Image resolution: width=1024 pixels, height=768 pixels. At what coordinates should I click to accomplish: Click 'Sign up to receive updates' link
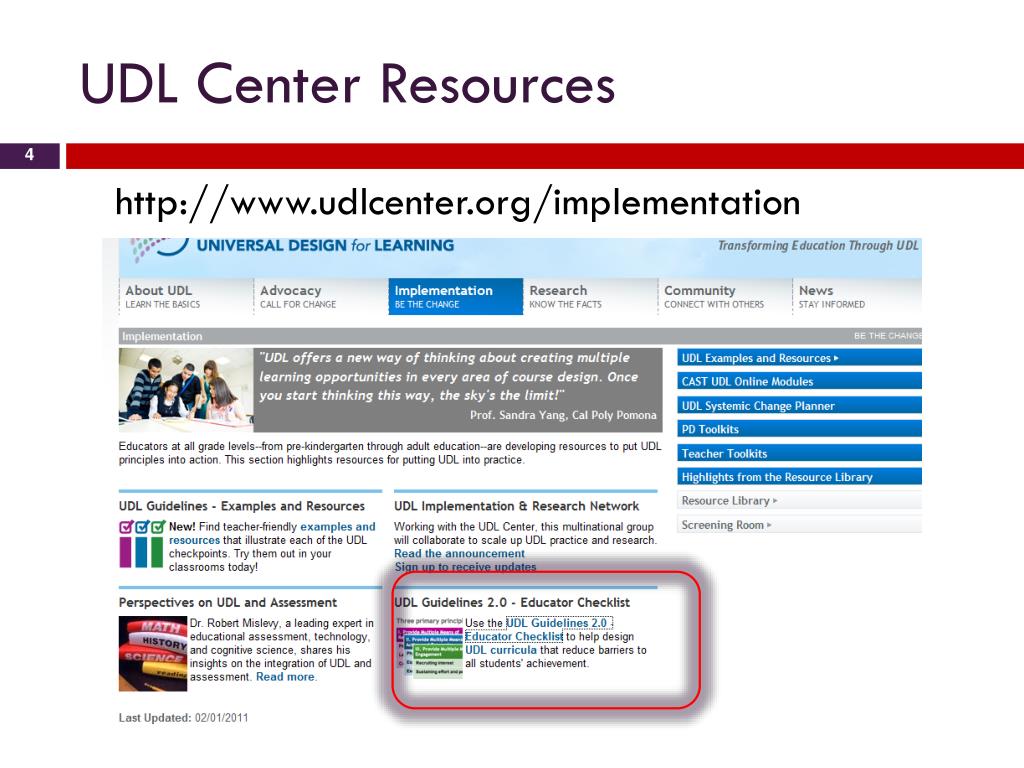click(x=465, y=567)
